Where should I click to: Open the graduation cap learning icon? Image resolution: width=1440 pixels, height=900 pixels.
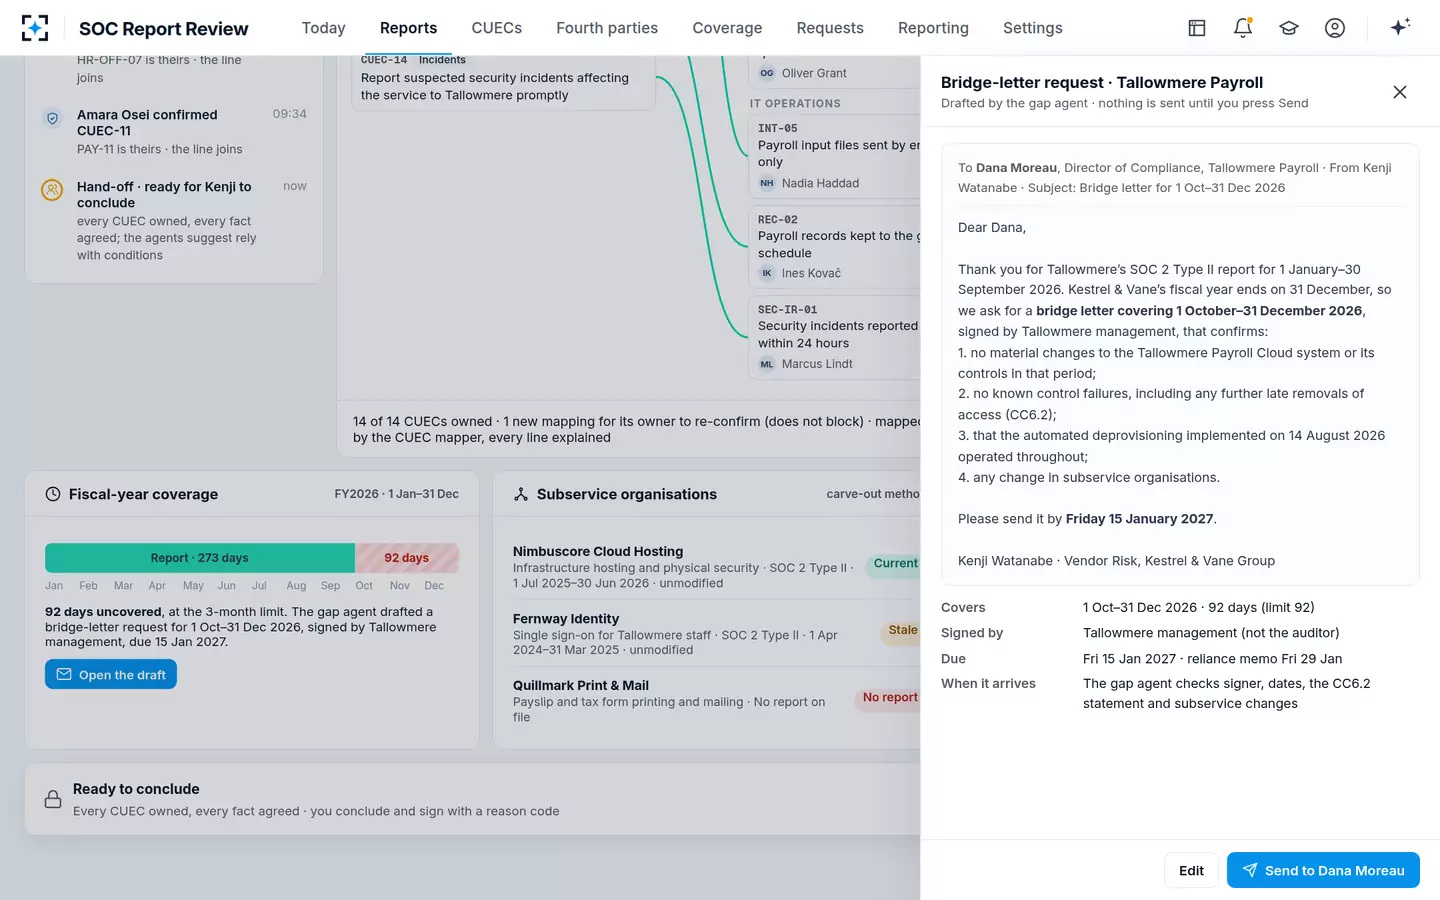point(1289,28)
